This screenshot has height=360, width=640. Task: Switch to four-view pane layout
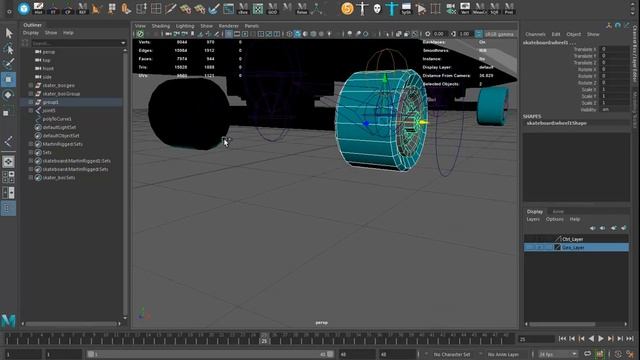(x=8, y=177)
